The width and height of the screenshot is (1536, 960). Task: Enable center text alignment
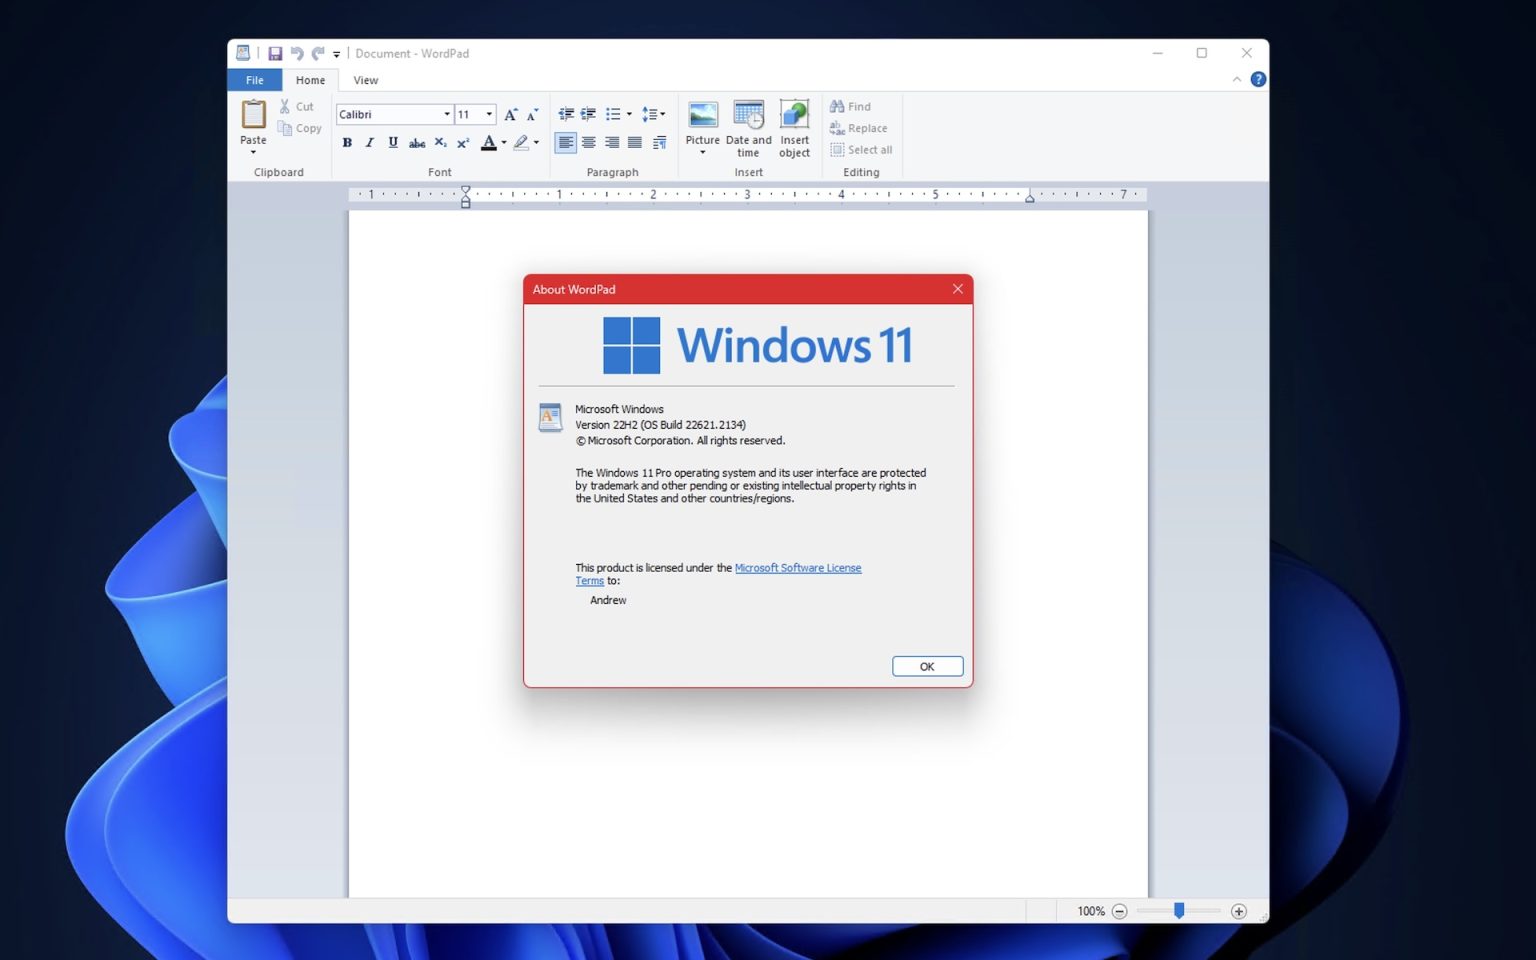click(x=588, y=143)
